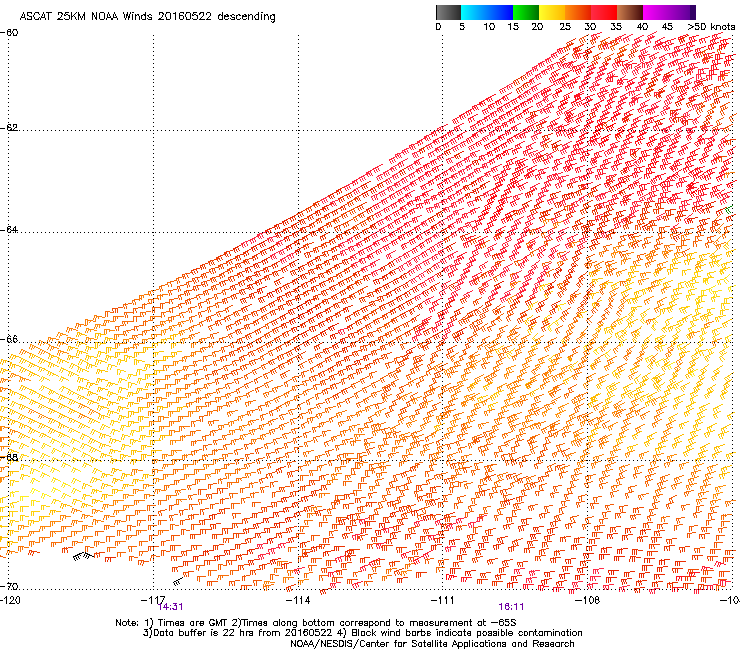The height and width of the screenshot is (650, 740).
Task: Click the gray 0-5 knots color segment
Action: click(448, 12)
